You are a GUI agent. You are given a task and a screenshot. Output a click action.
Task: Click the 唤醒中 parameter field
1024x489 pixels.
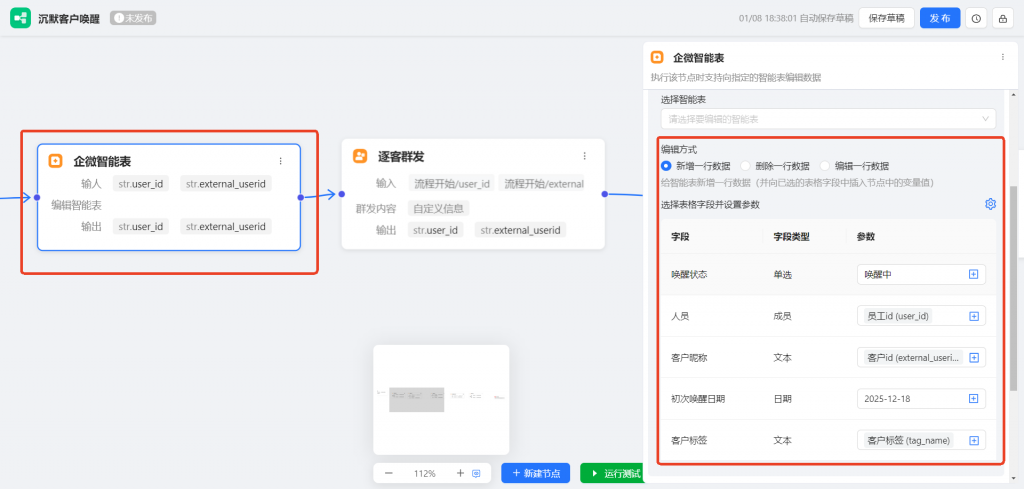tap(921, 275)
